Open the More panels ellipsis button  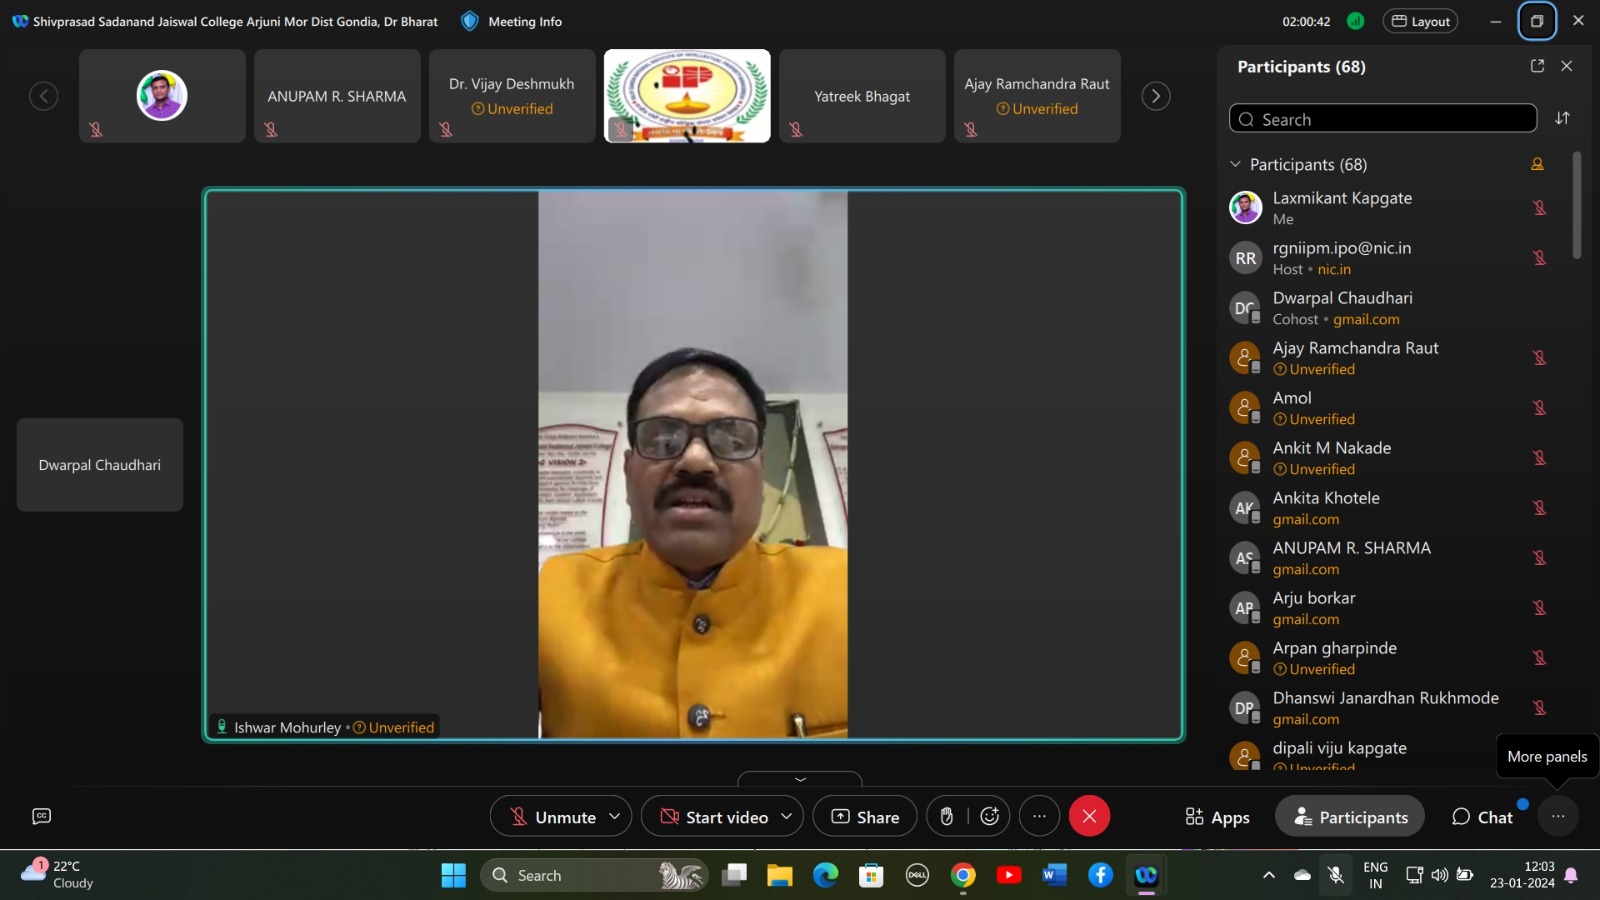coord(1558,817)
